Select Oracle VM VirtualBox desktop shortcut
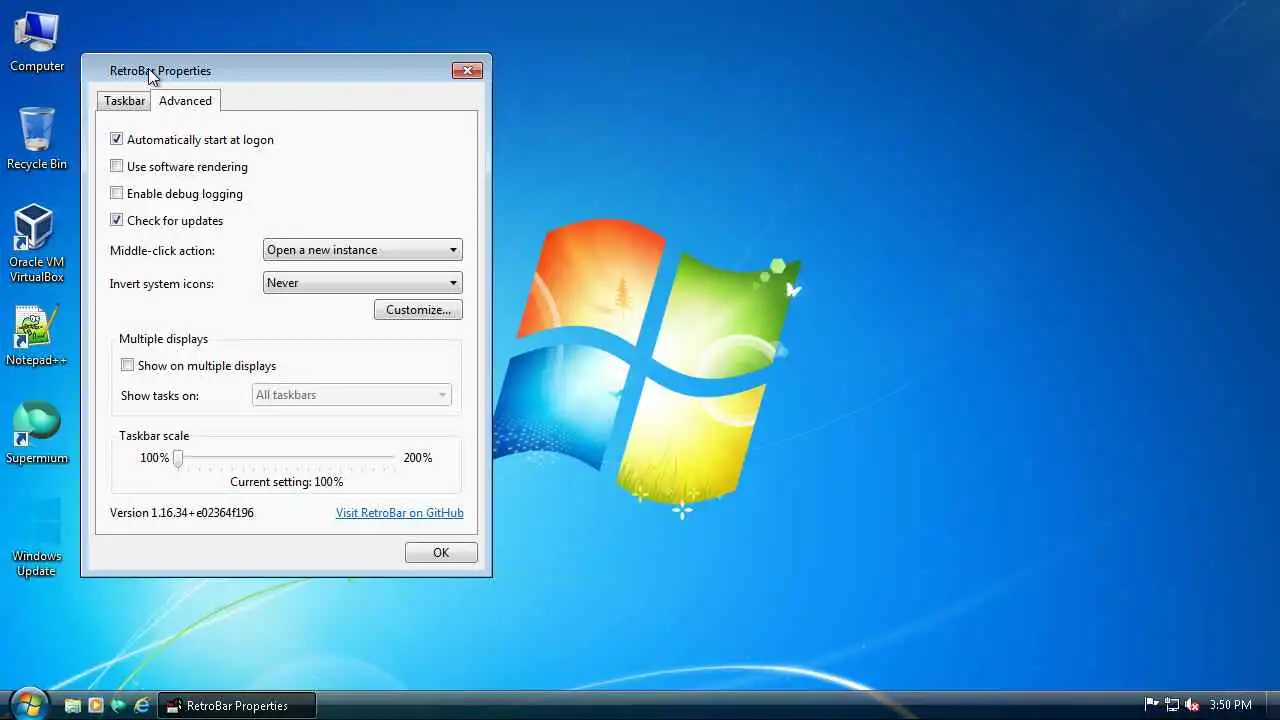This screenshot has height=720, width=1280. click(x=37, y=244)
